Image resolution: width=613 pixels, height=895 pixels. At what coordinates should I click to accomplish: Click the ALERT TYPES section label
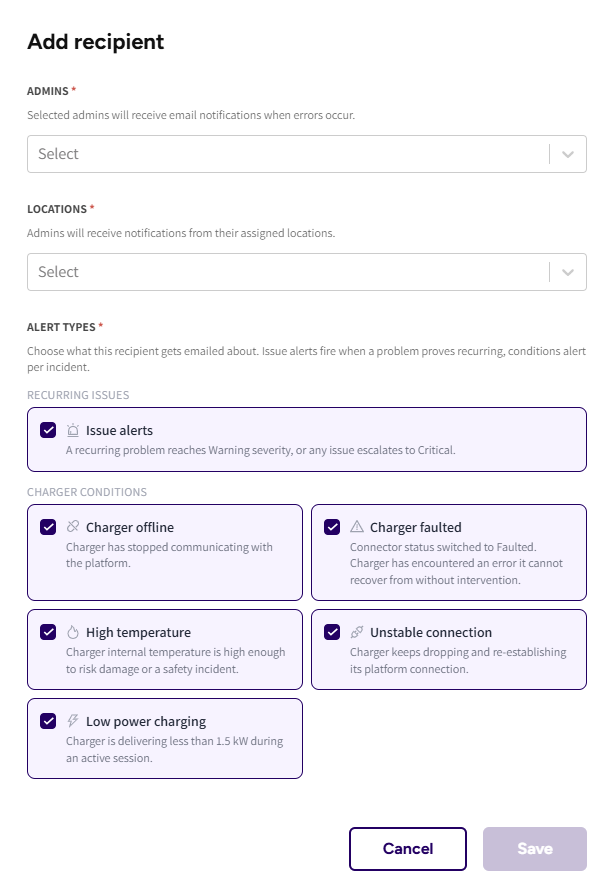point(61,327)
